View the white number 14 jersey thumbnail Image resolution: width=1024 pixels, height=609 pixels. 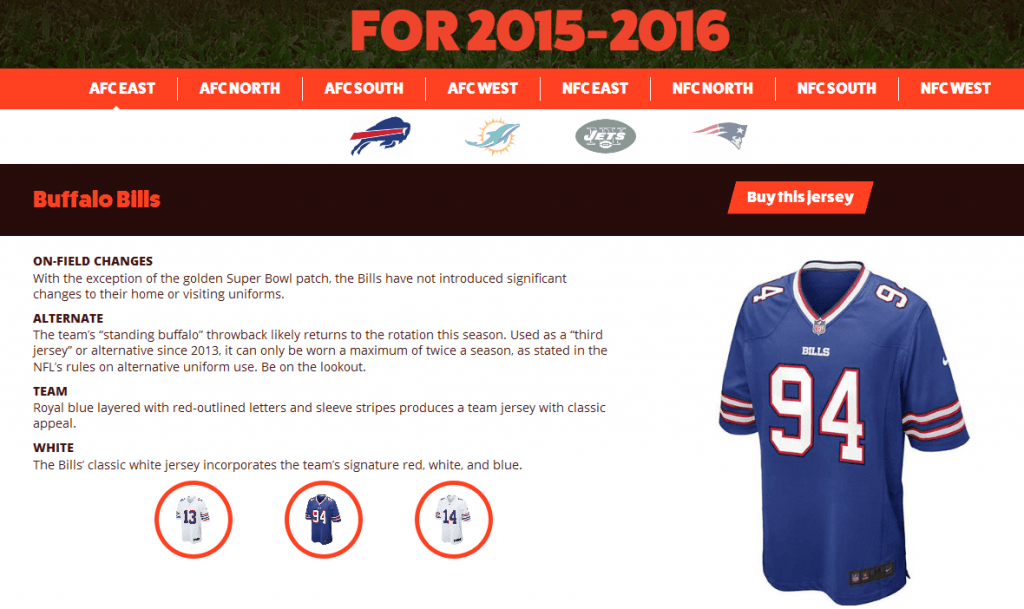[453, 520]
